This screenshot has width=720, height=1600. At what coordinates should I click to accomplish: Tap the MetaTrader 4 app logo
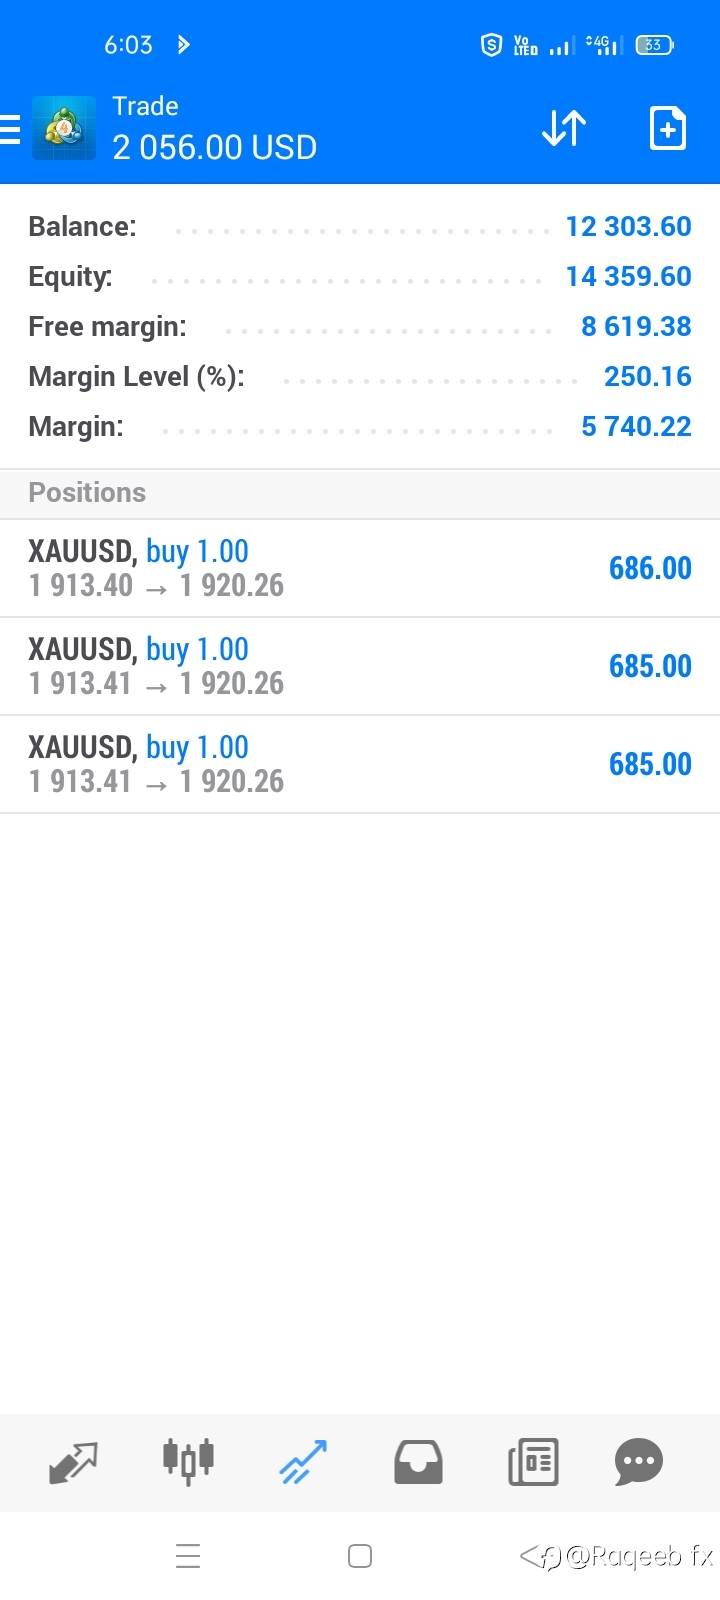coord(64,128)
